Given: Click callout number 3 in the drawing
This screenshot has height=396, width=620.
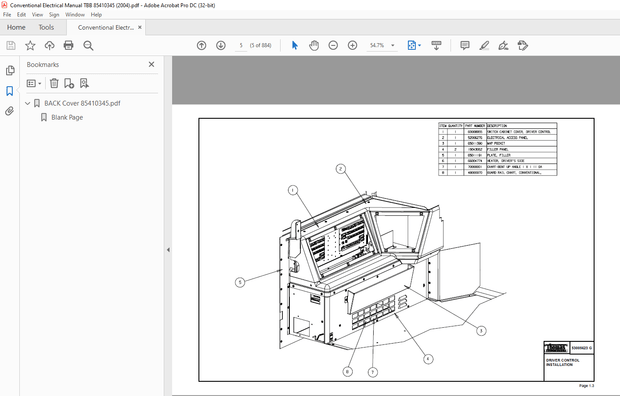Looking at the screenshot, I should pos(481,331).
